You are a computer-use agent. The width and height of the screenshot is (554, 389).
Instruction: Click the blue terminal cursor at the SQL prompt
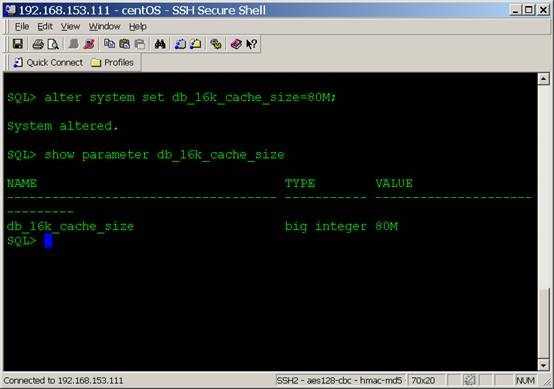point(48,241)
